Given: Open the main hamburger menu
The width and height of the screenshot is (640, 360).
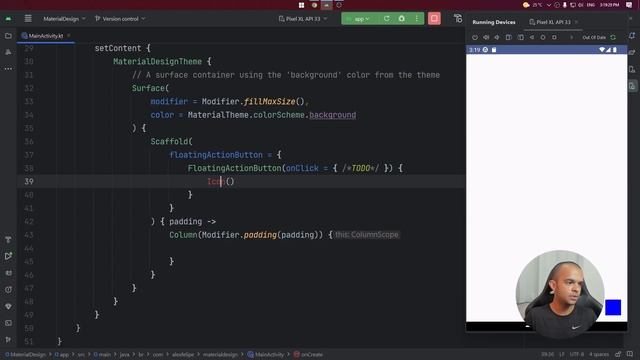Looking at the screenshot, I should click(28, 18).
